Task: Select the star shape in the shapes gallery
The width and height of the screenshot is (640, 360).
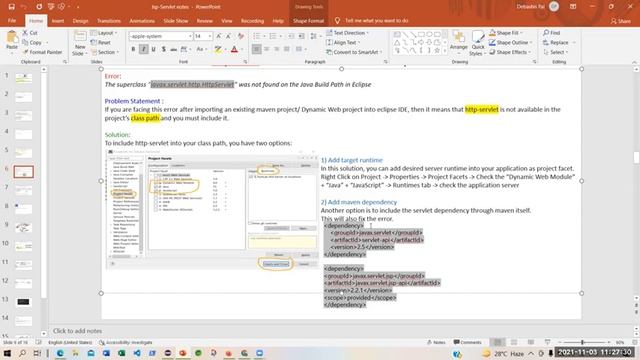Action: tap(437, 50)
